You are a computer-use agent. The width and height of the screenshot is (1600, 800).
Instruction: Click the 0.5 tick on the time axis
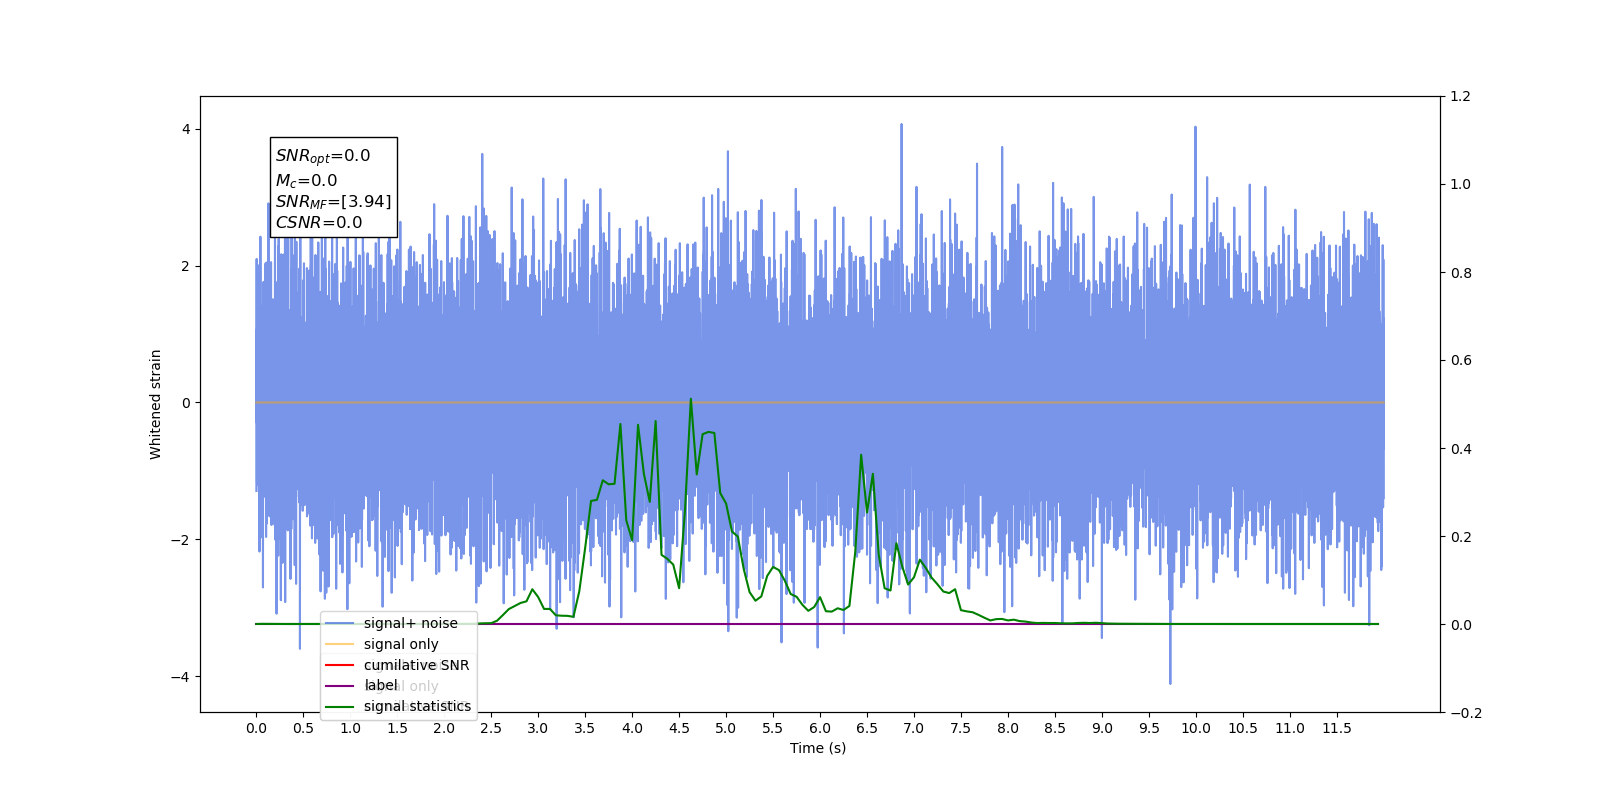303,728
